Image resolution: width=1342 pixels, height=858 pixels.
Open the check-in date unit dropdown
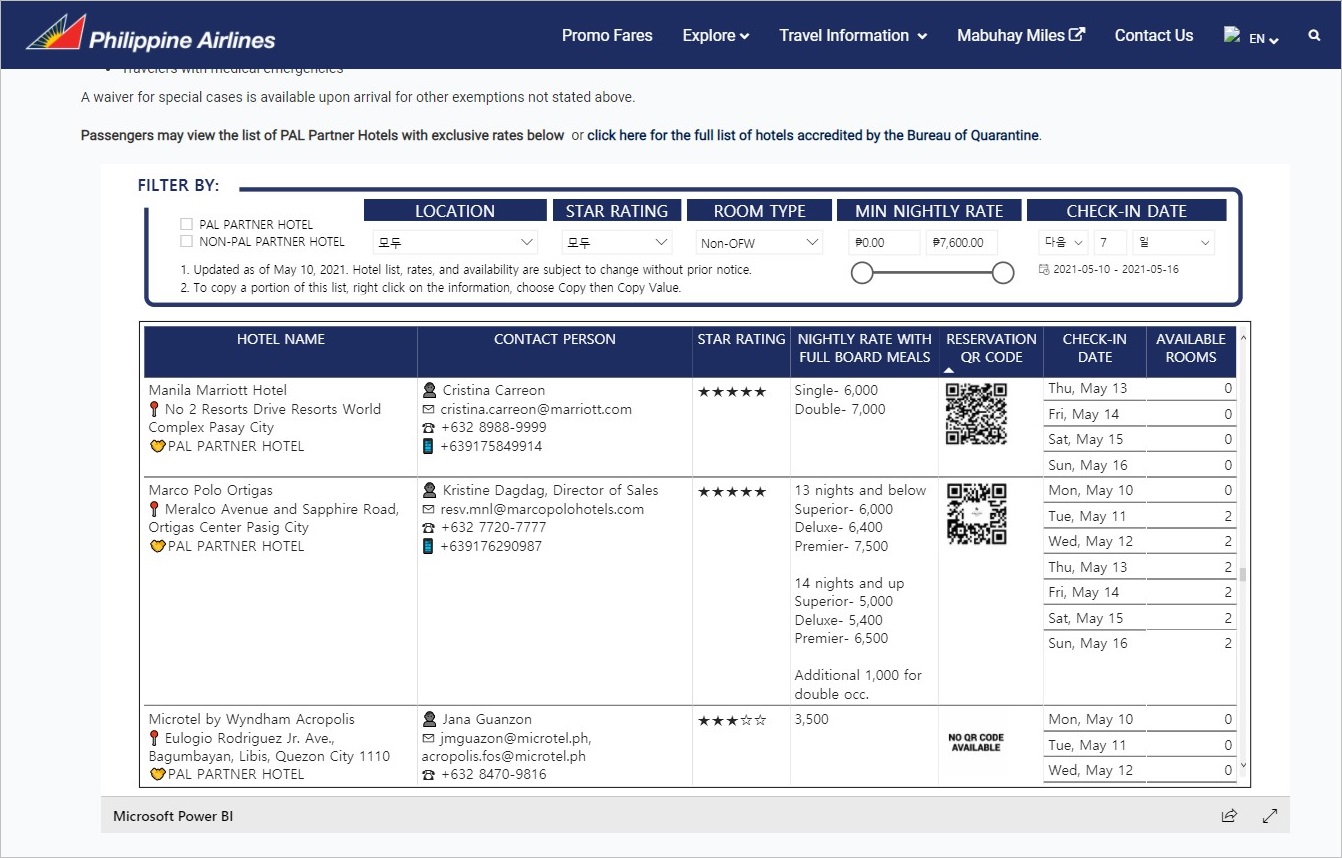1173,242
